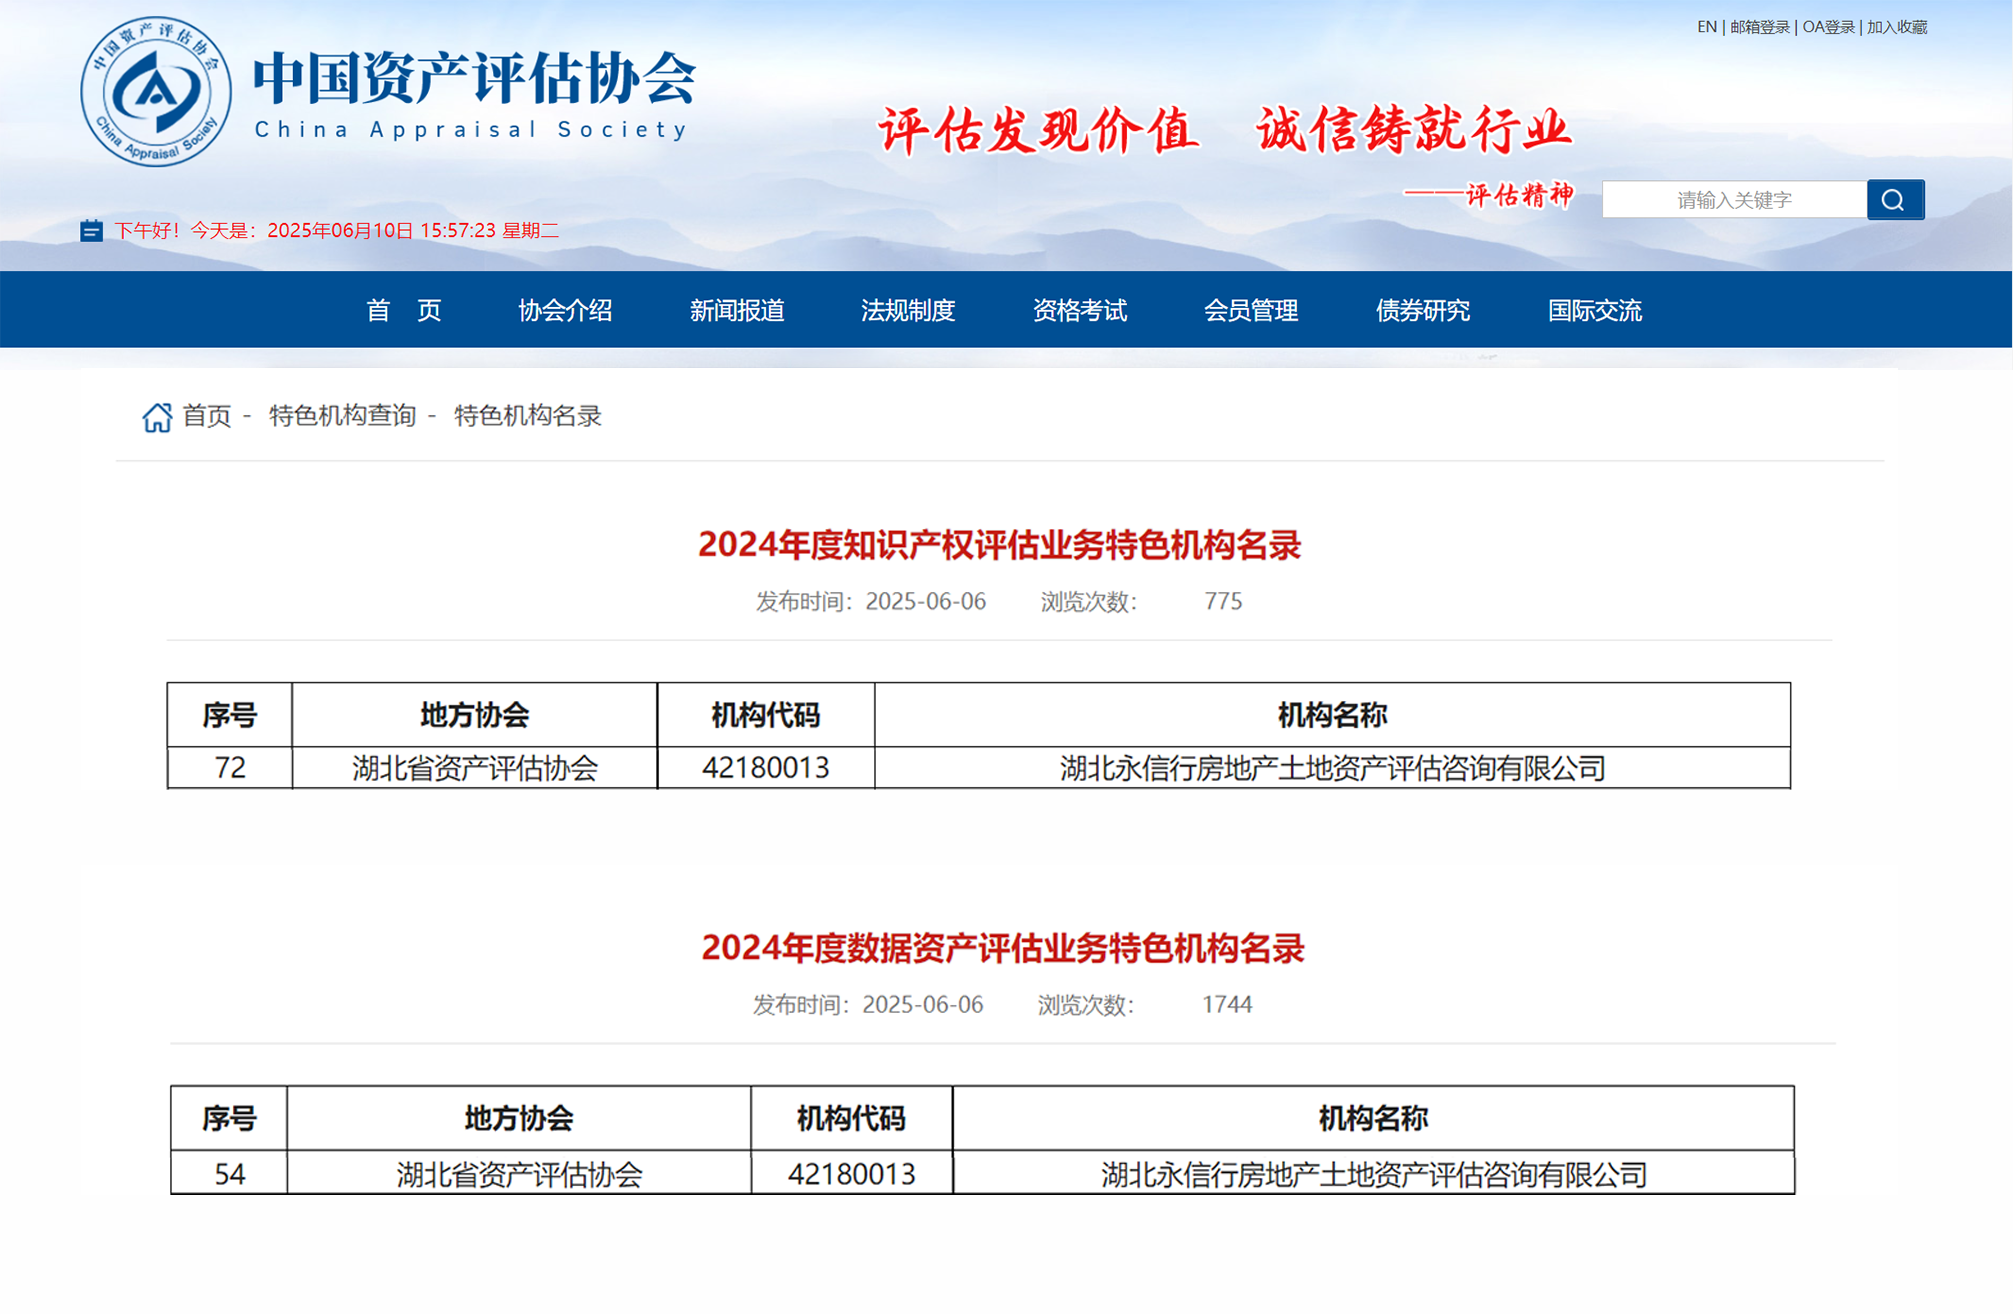
Task: Click 湖北省资产评估协会 in the row numbered 54
Action: [x=519, y=1173]
